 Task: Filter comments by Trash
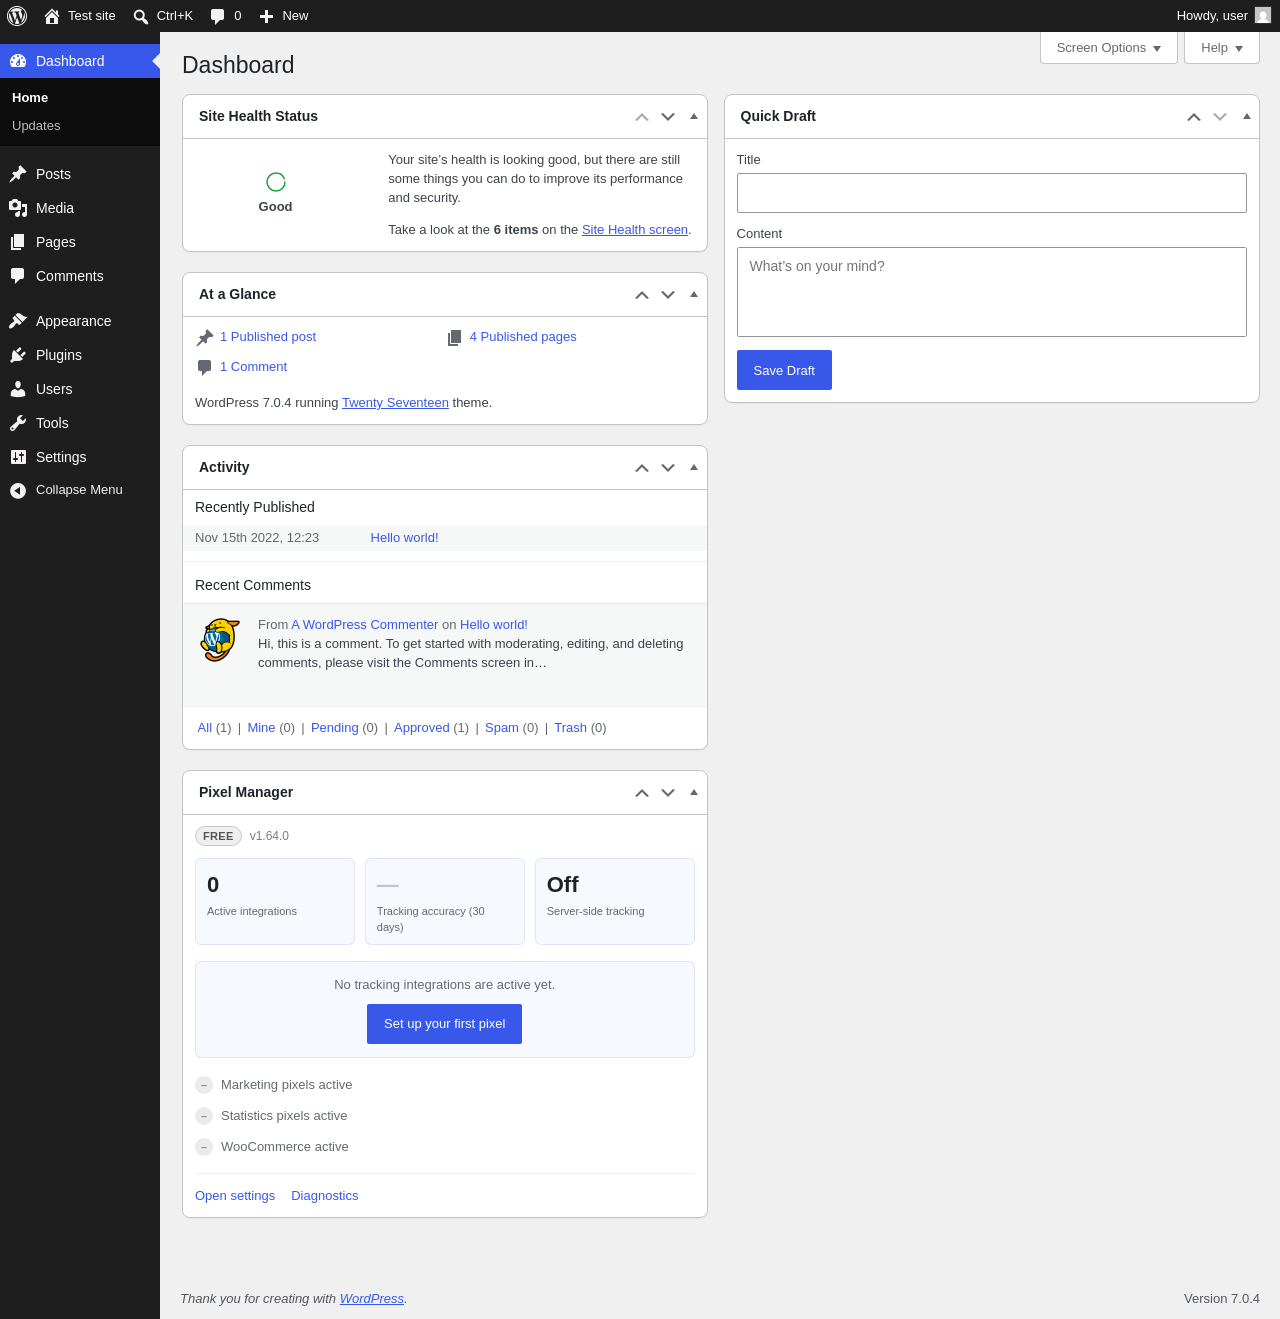(x=570, y=728)
